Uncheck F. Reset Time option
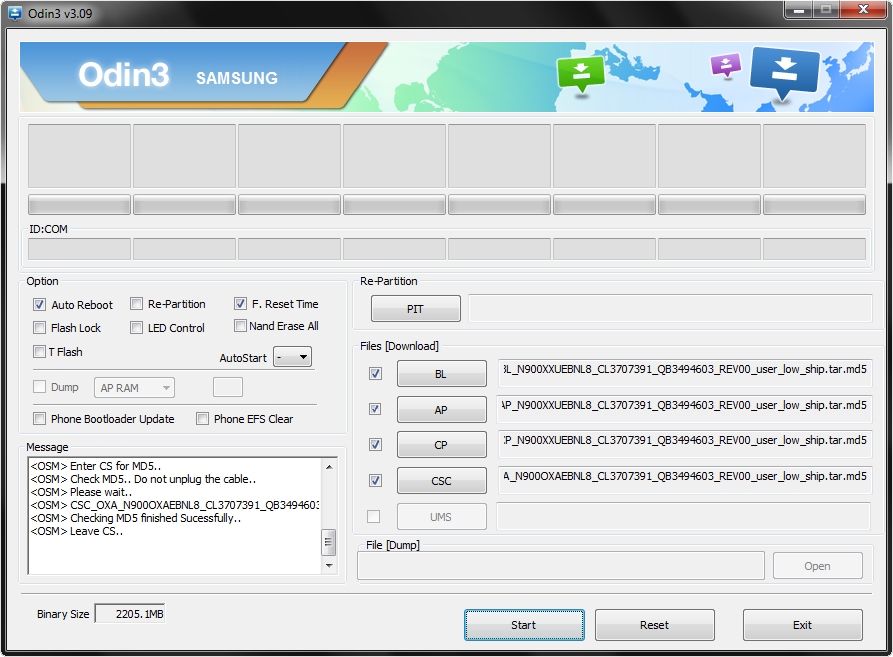Viewport: 893px width, 657px height. [241, 304]
